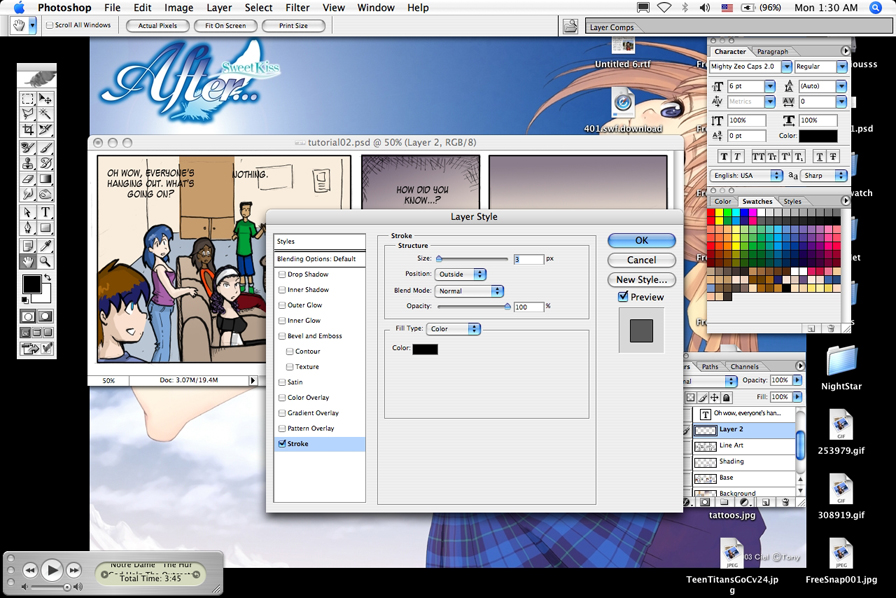Create new layer icon in Layers panel
896x598 pixels.
tap(766, 503)
